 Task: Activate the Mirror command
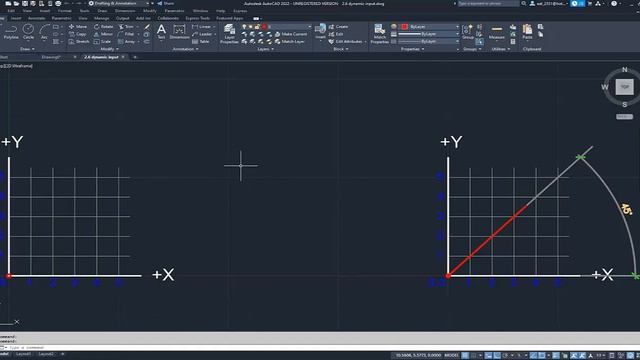(103, 34)
